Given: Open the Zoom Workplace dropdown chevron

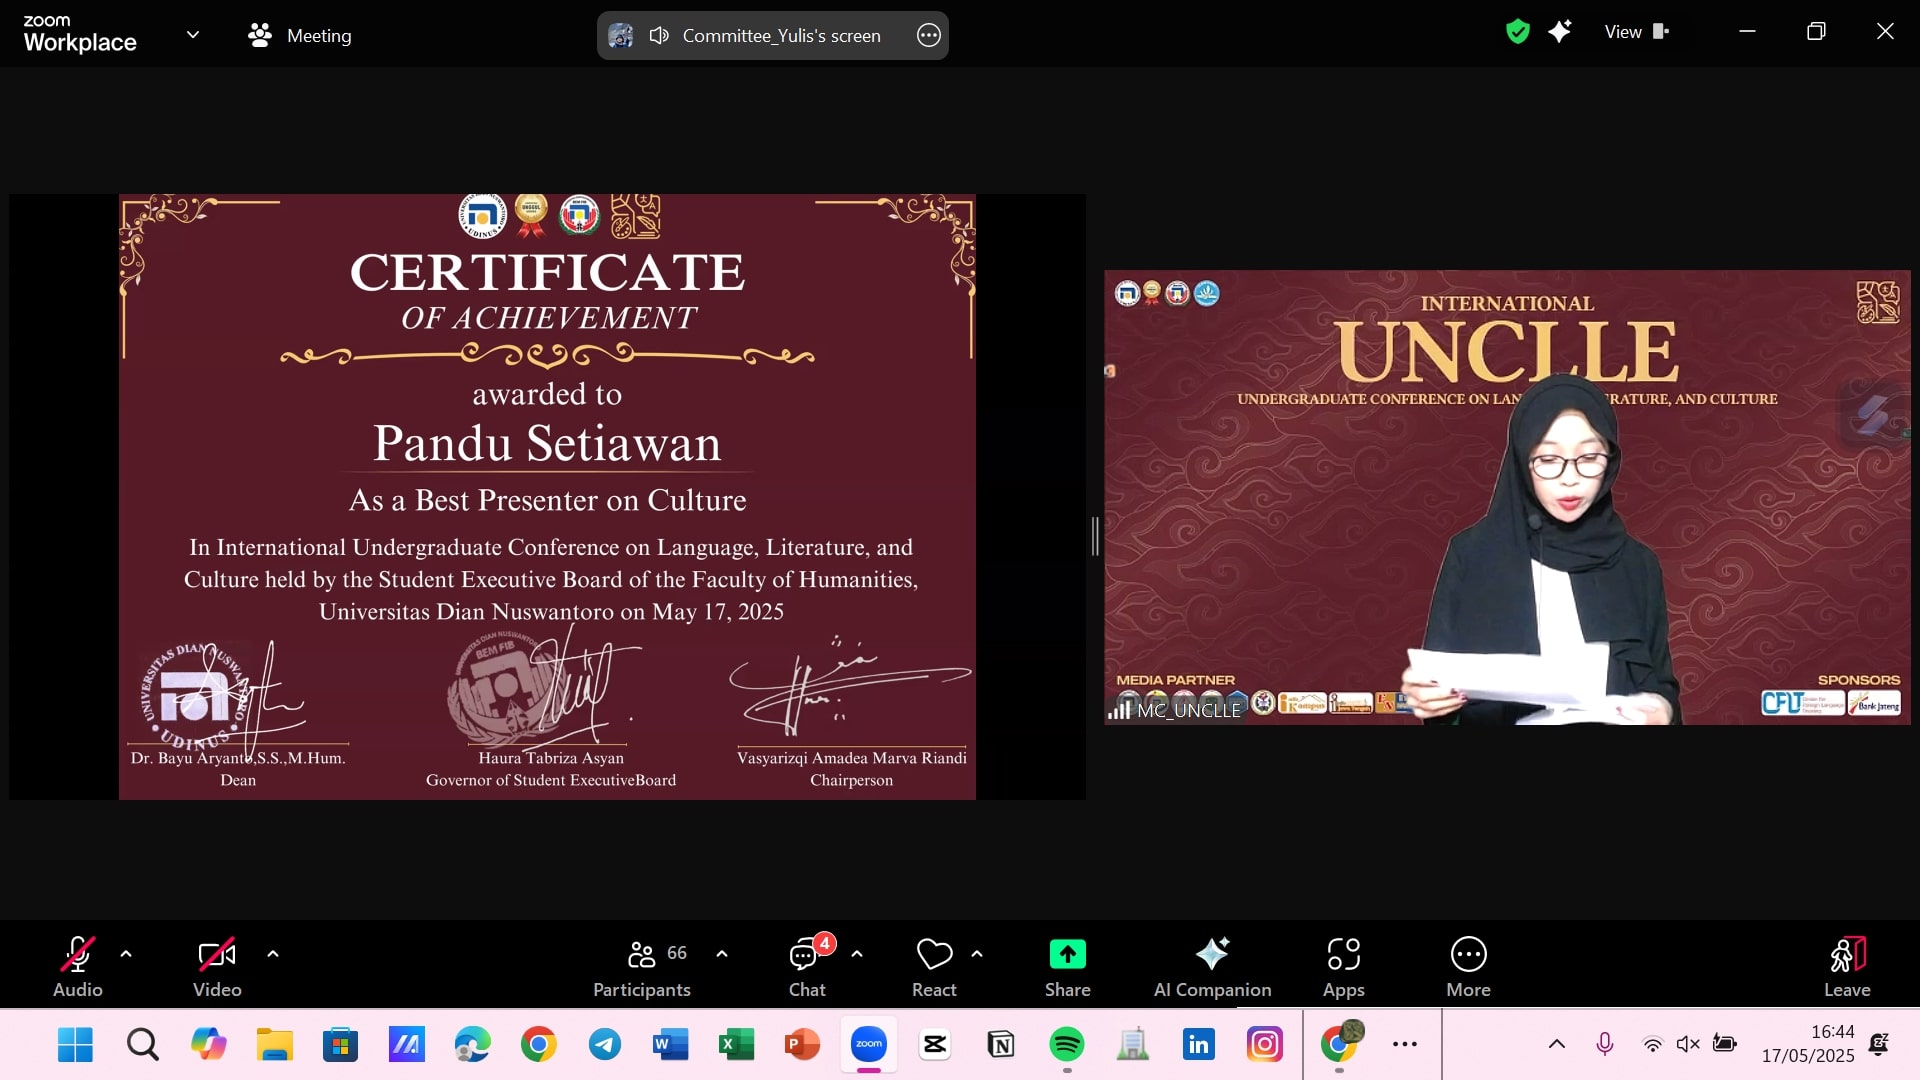Looking at the screenshot, I should (x=193, y=35).
